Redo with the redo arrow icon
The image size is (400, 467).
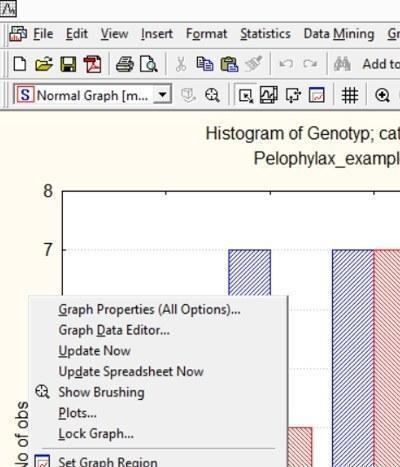tap(310, 64)
